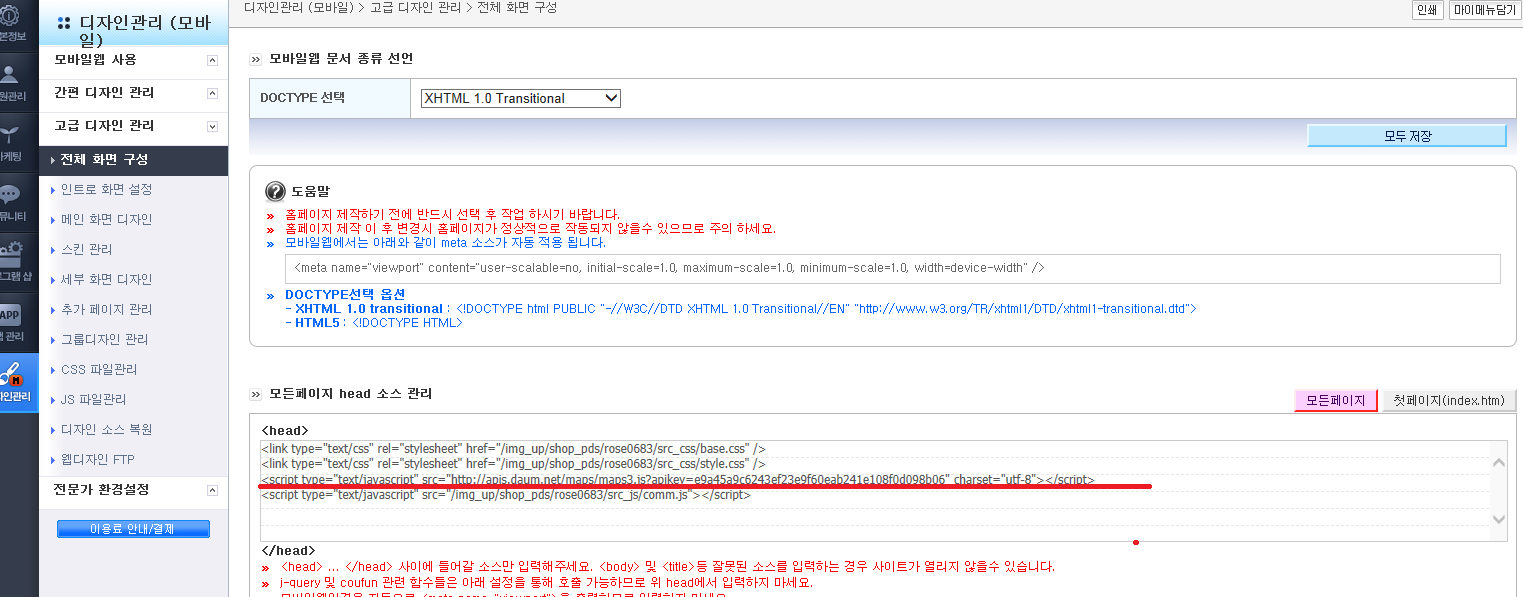
Task: Expand the 전문가 환경설정 section
Action: click(212, 490)
